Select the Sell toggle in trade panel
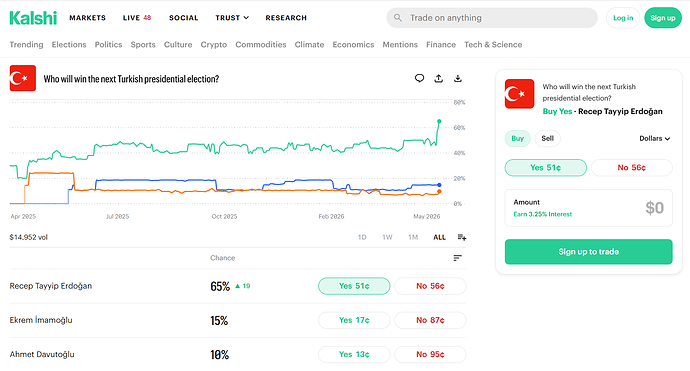Image resolution: width=690 pixels, height=371 pixels. [547, 138]
